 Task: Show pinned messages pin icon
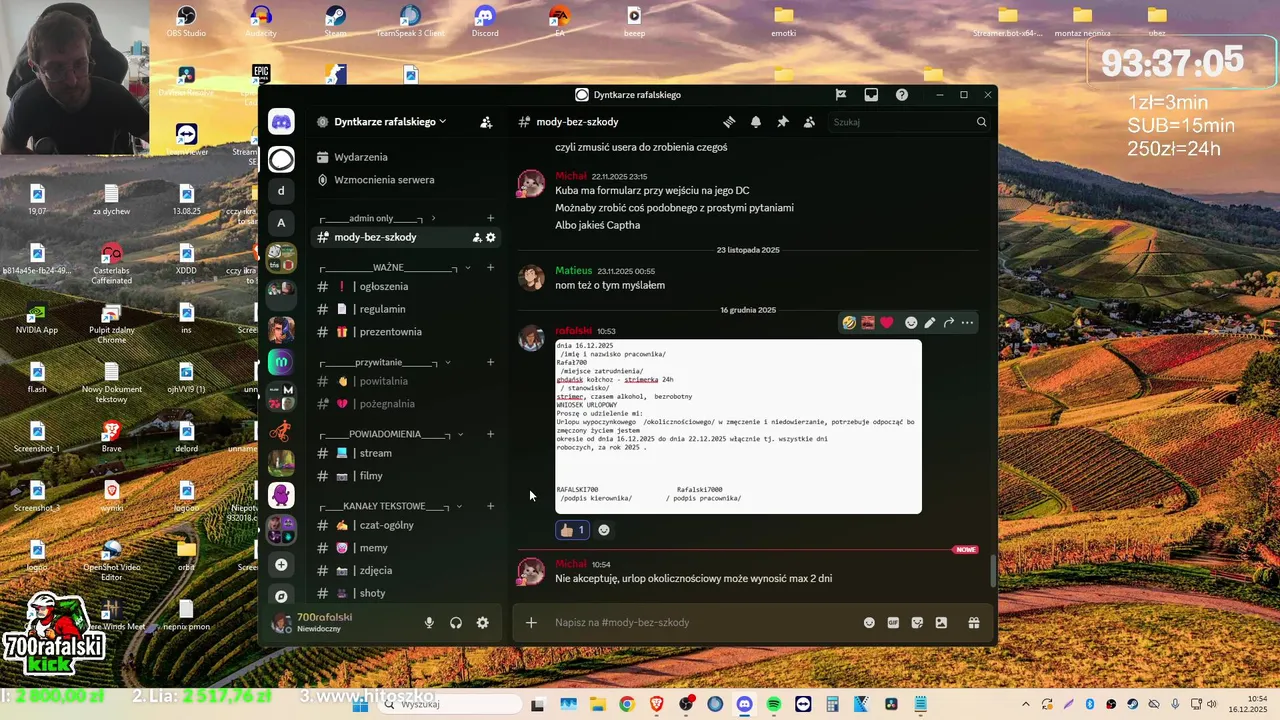tap(783, 122)
